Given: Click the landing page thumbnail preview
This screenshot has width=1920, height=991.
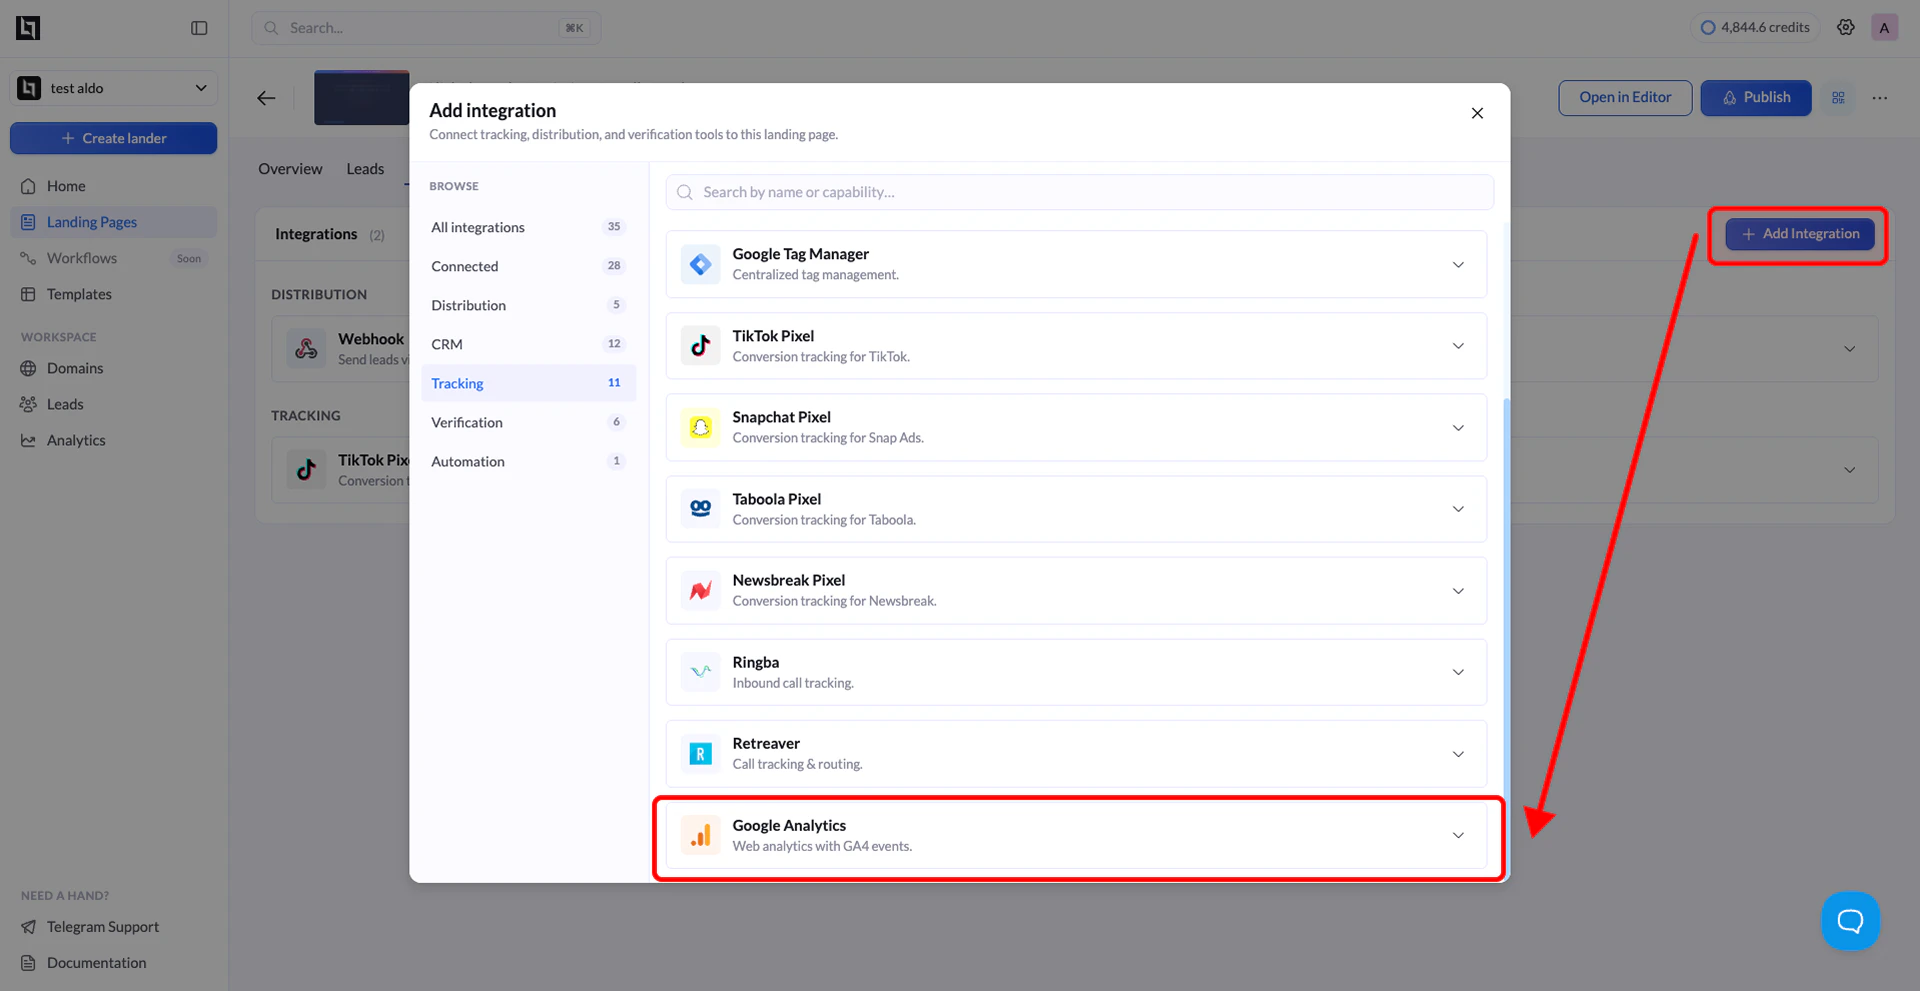Looking at the screenshot, I should click(362, 98).
